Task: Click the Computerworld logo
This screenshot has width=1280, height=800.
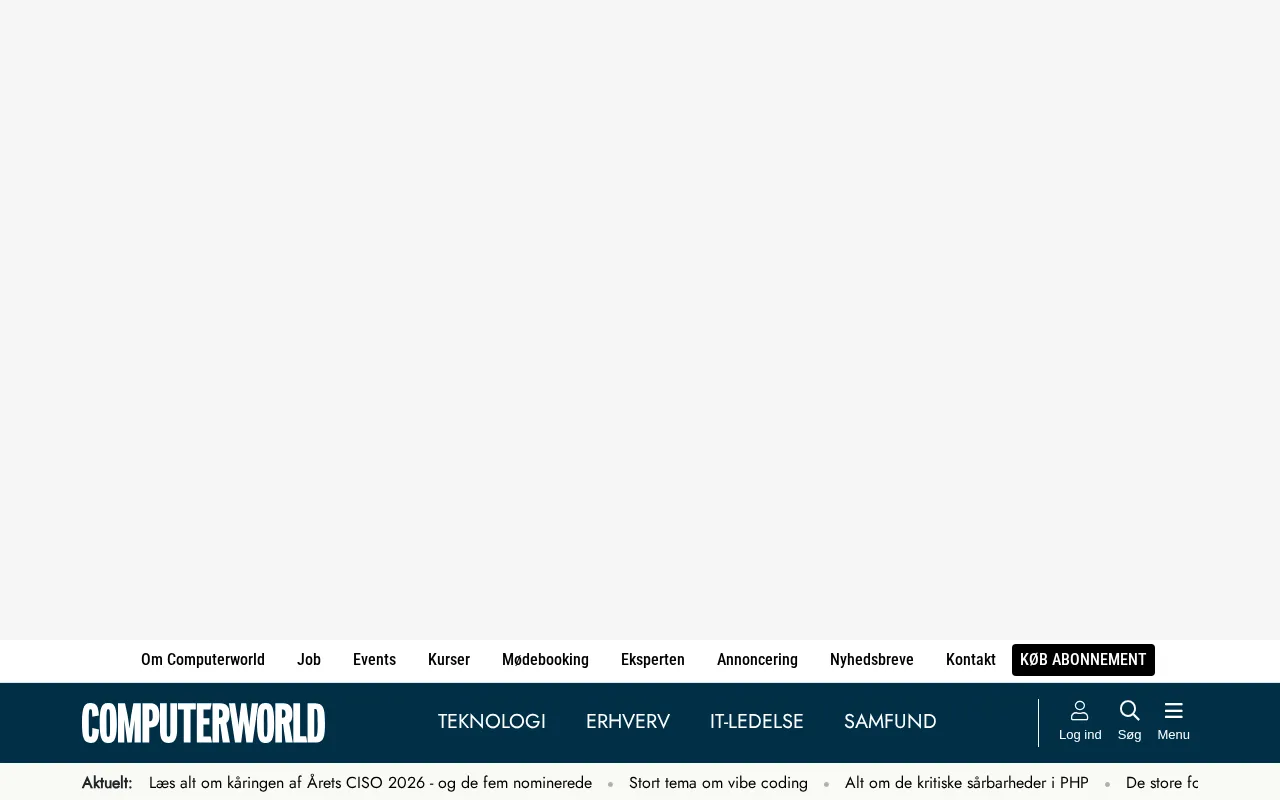Action: 203,723
